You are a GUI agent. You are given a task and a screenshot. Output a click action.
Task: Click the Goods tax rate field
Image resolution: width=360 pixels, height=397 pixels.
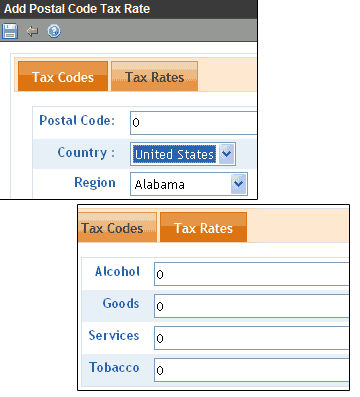tap(251, 306)
